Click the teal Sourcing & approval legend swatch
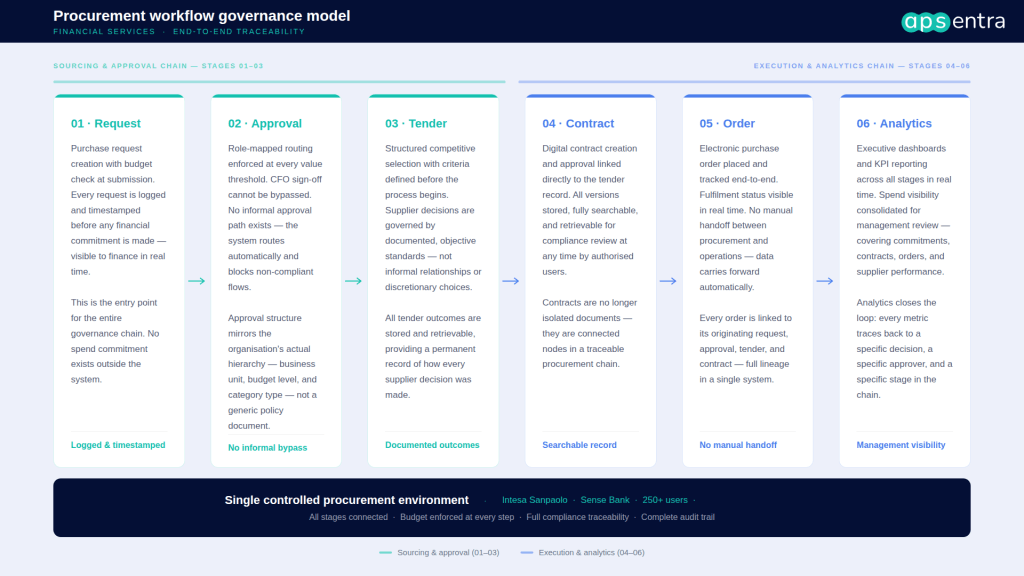Screen dimensions: 1024x576 [385, 552]
